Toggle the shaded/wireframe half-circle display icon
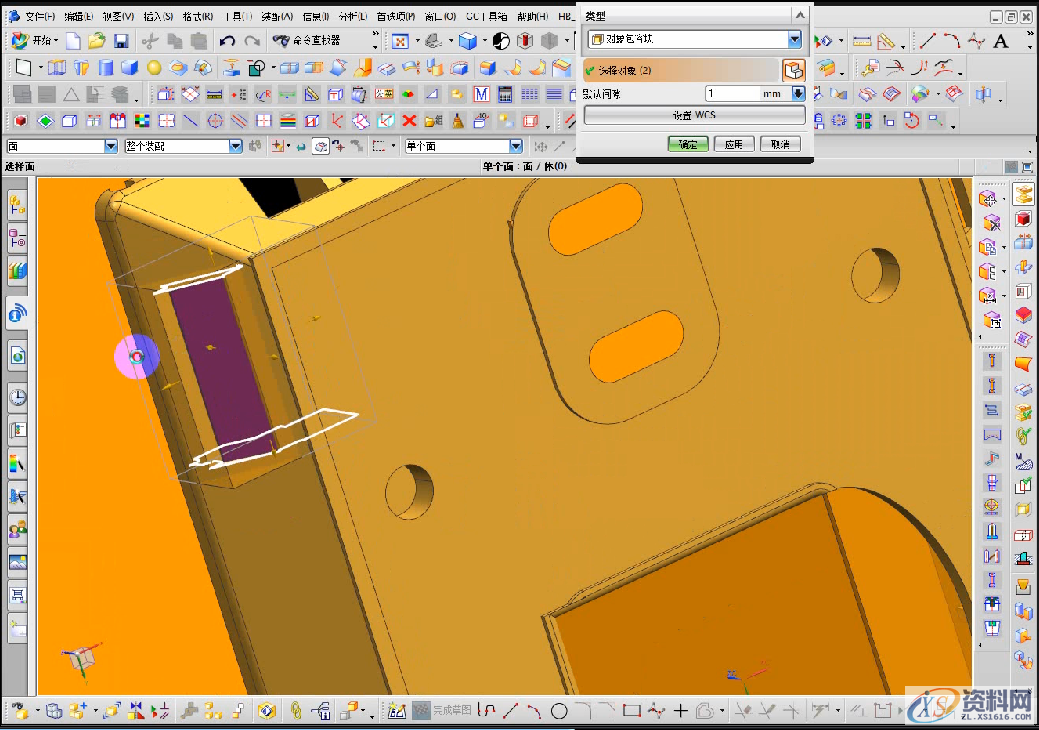The width and height of the screenshot is (1039, 730). pos(501,41)
